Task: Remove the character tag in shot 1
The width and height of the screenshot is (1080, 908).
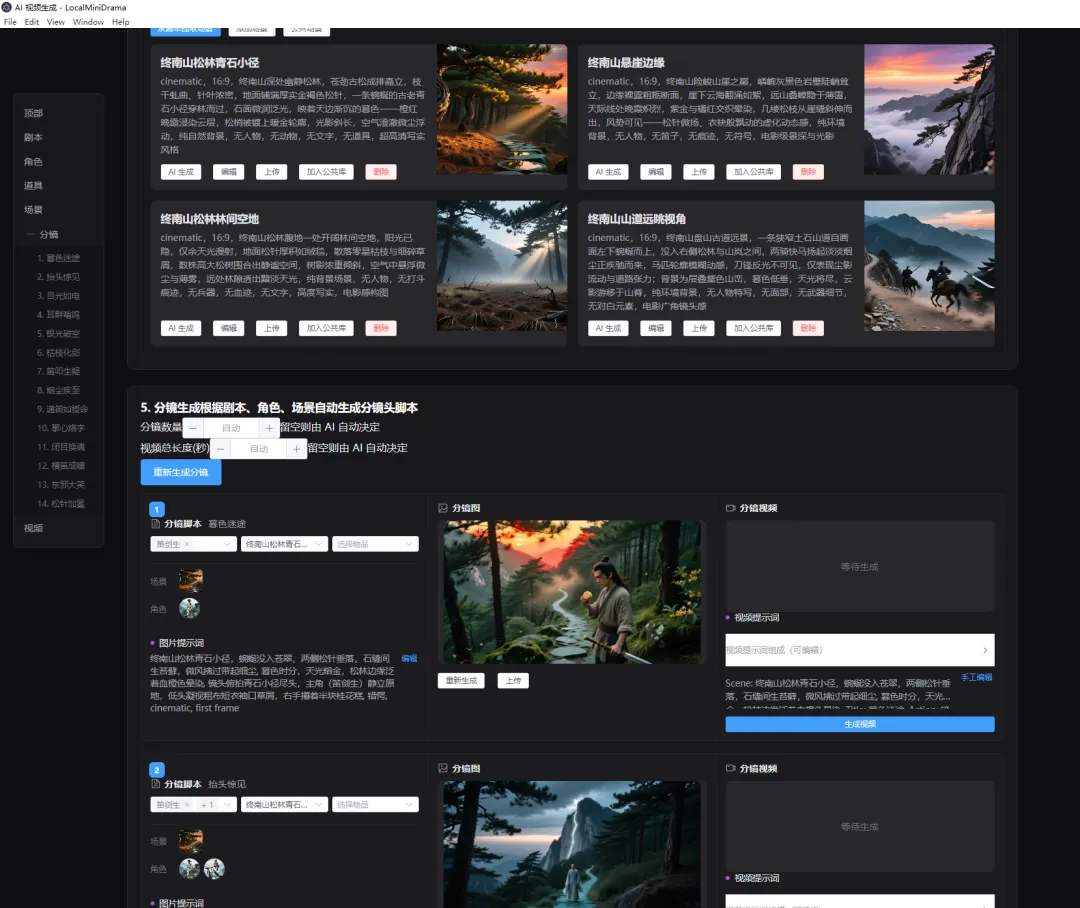Action: click(x=187, y=544)
